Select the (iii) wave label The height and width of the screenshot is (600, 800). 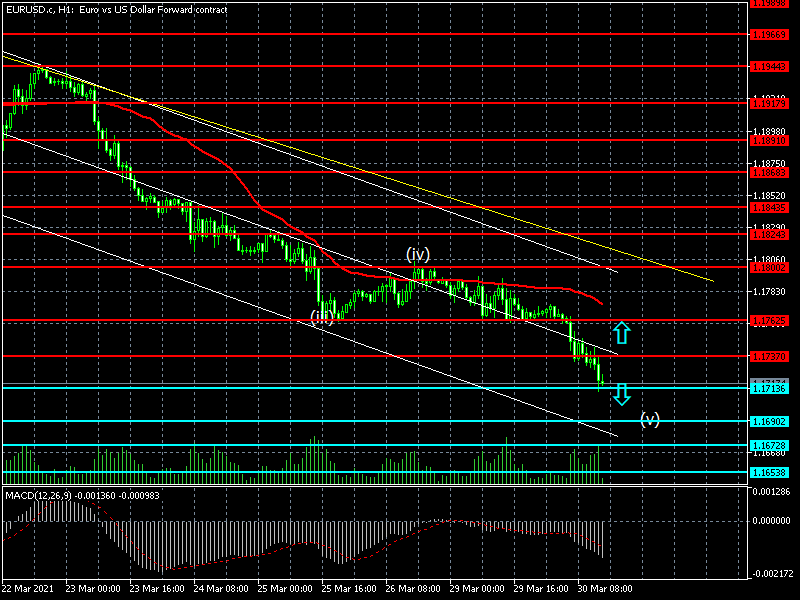tap(322, 317)
